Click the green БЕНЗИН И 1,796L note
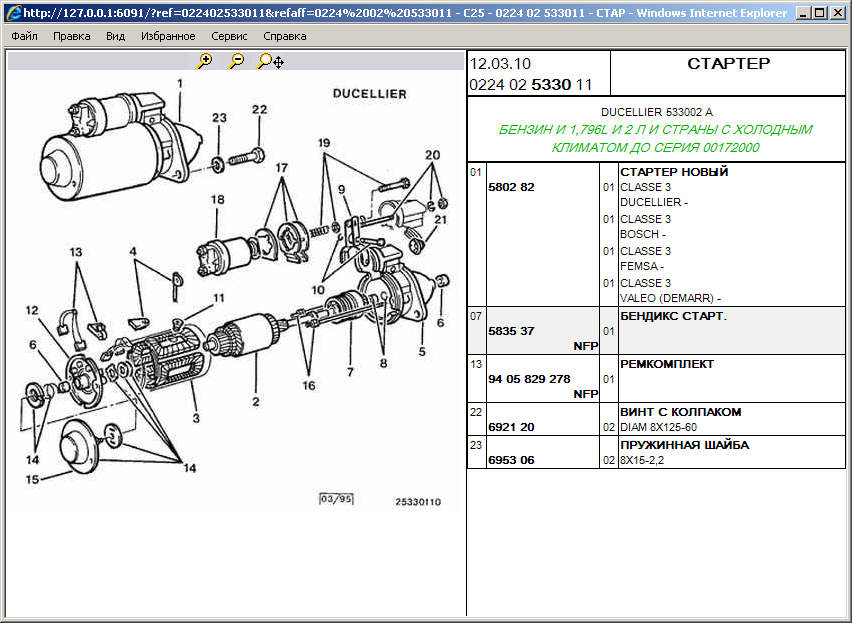852x623 pixels. coord(656,139)
